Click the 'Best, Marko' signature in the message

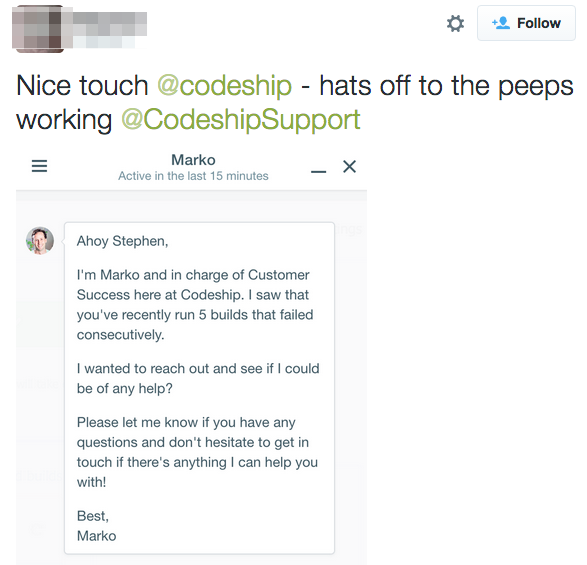[x=97, y=526]
